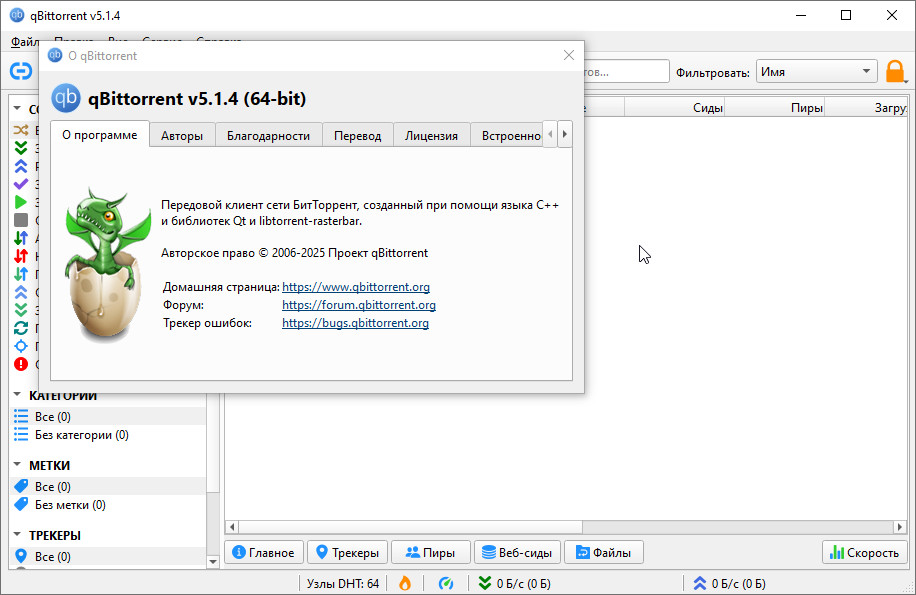Toggle alternative speed limits gauge icon
916x595 pixels.
[447, 583]
